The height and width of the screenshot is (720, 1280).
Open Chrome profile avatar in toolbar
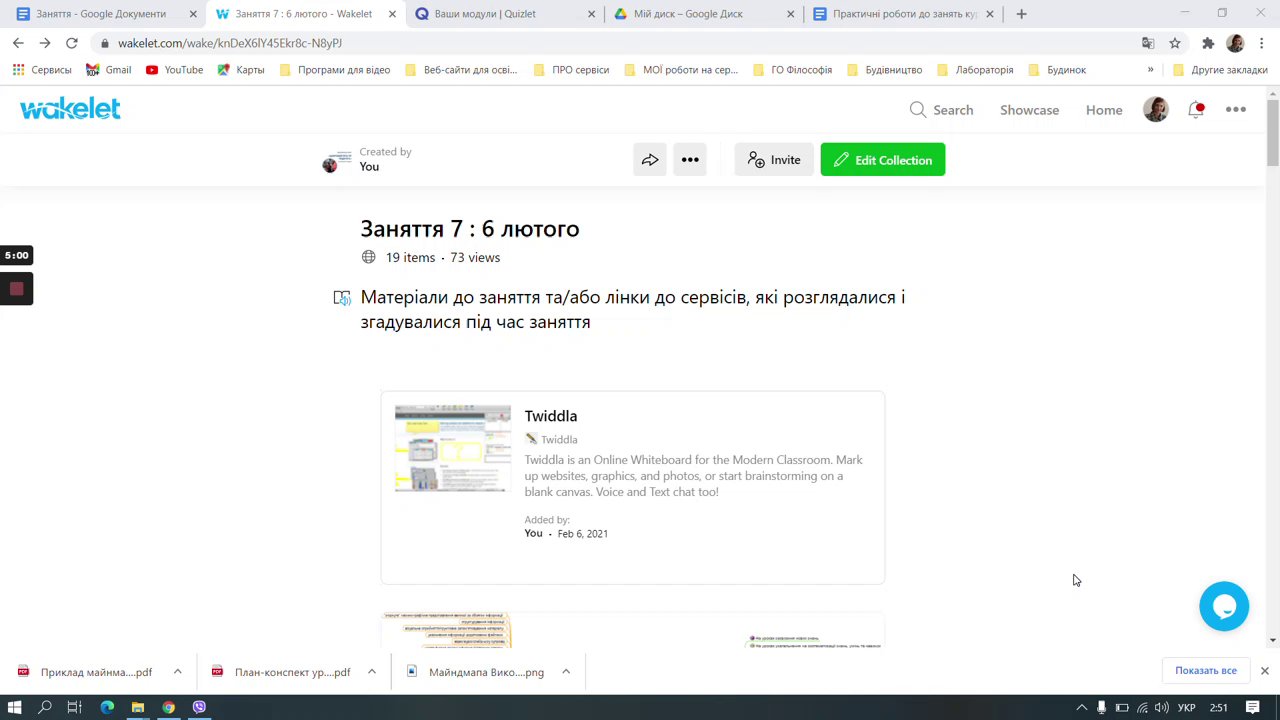(x=1235, y=43)
